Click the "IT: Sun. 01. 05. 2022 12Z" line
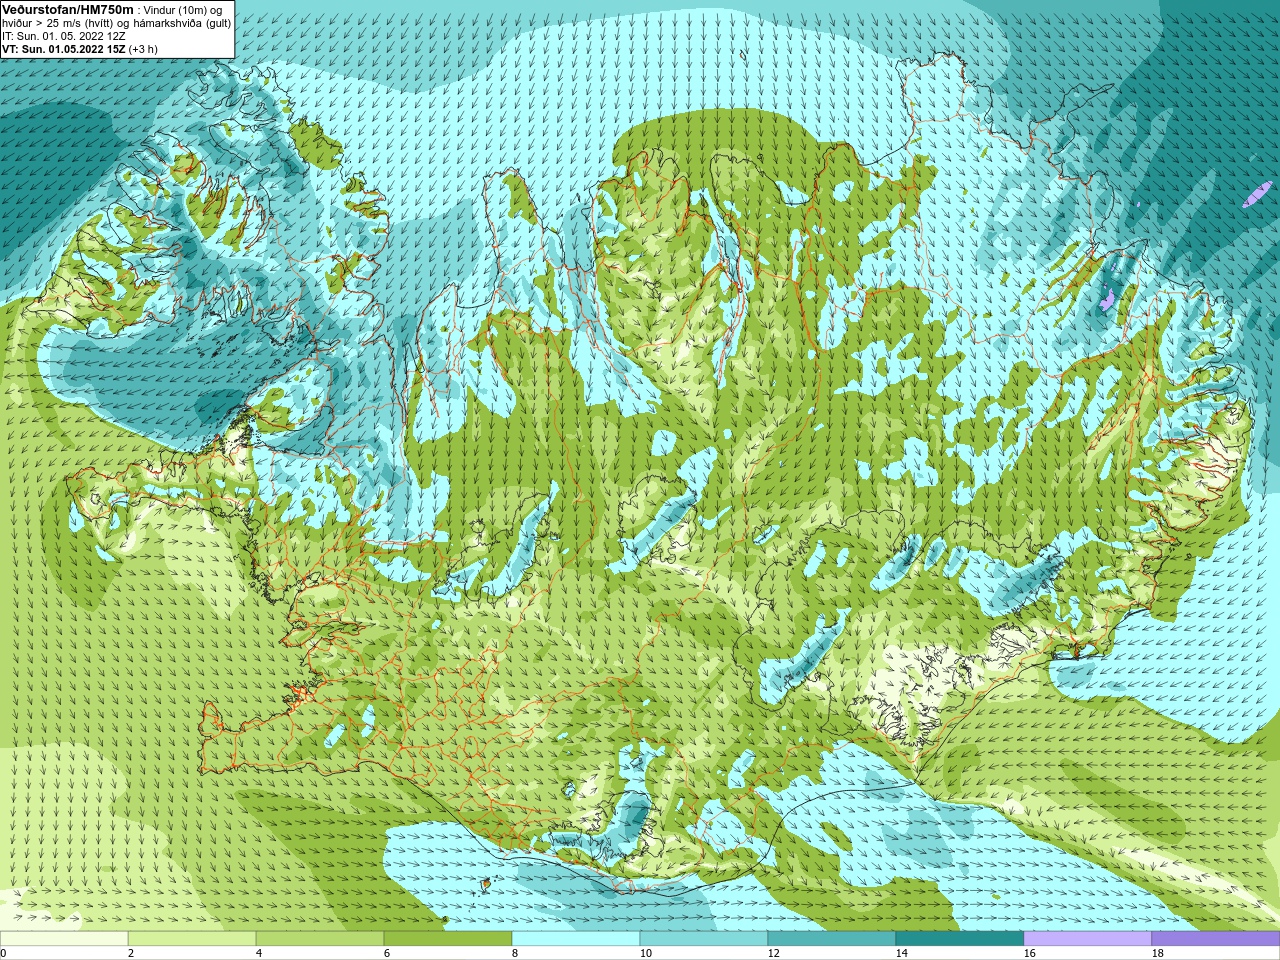Image resolution: width=1280 pixels, height=960 pixels. tap(64, 36)
